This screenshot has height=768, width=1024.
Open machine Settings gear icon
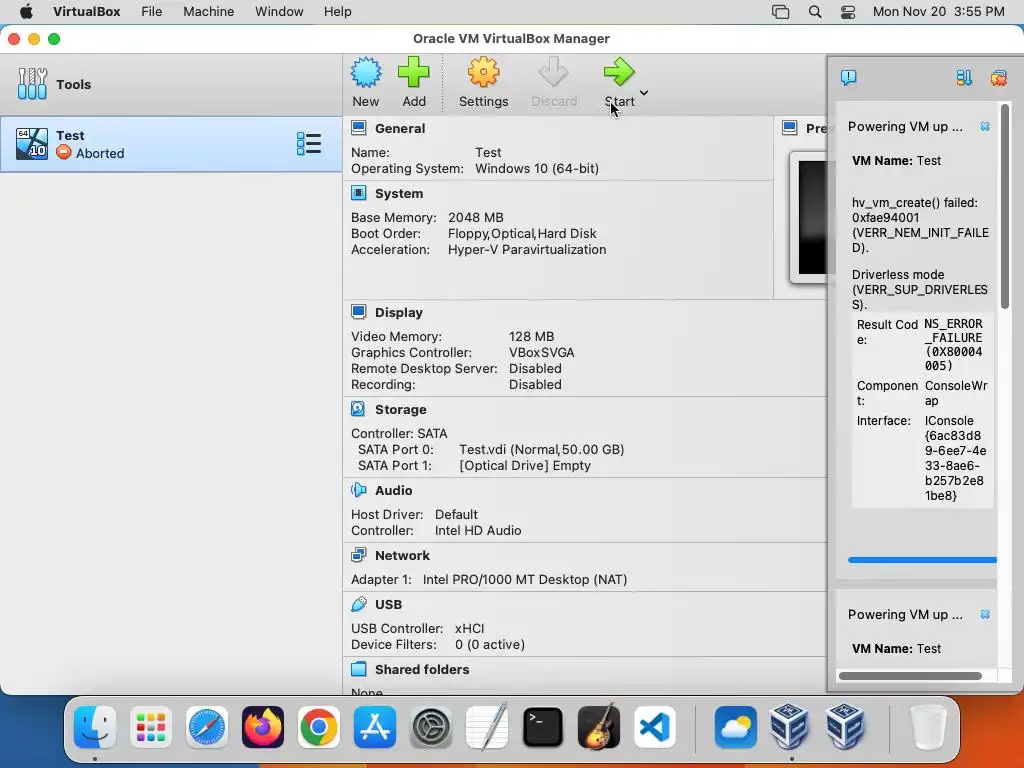pyautogui.click(x=483, y=72)
